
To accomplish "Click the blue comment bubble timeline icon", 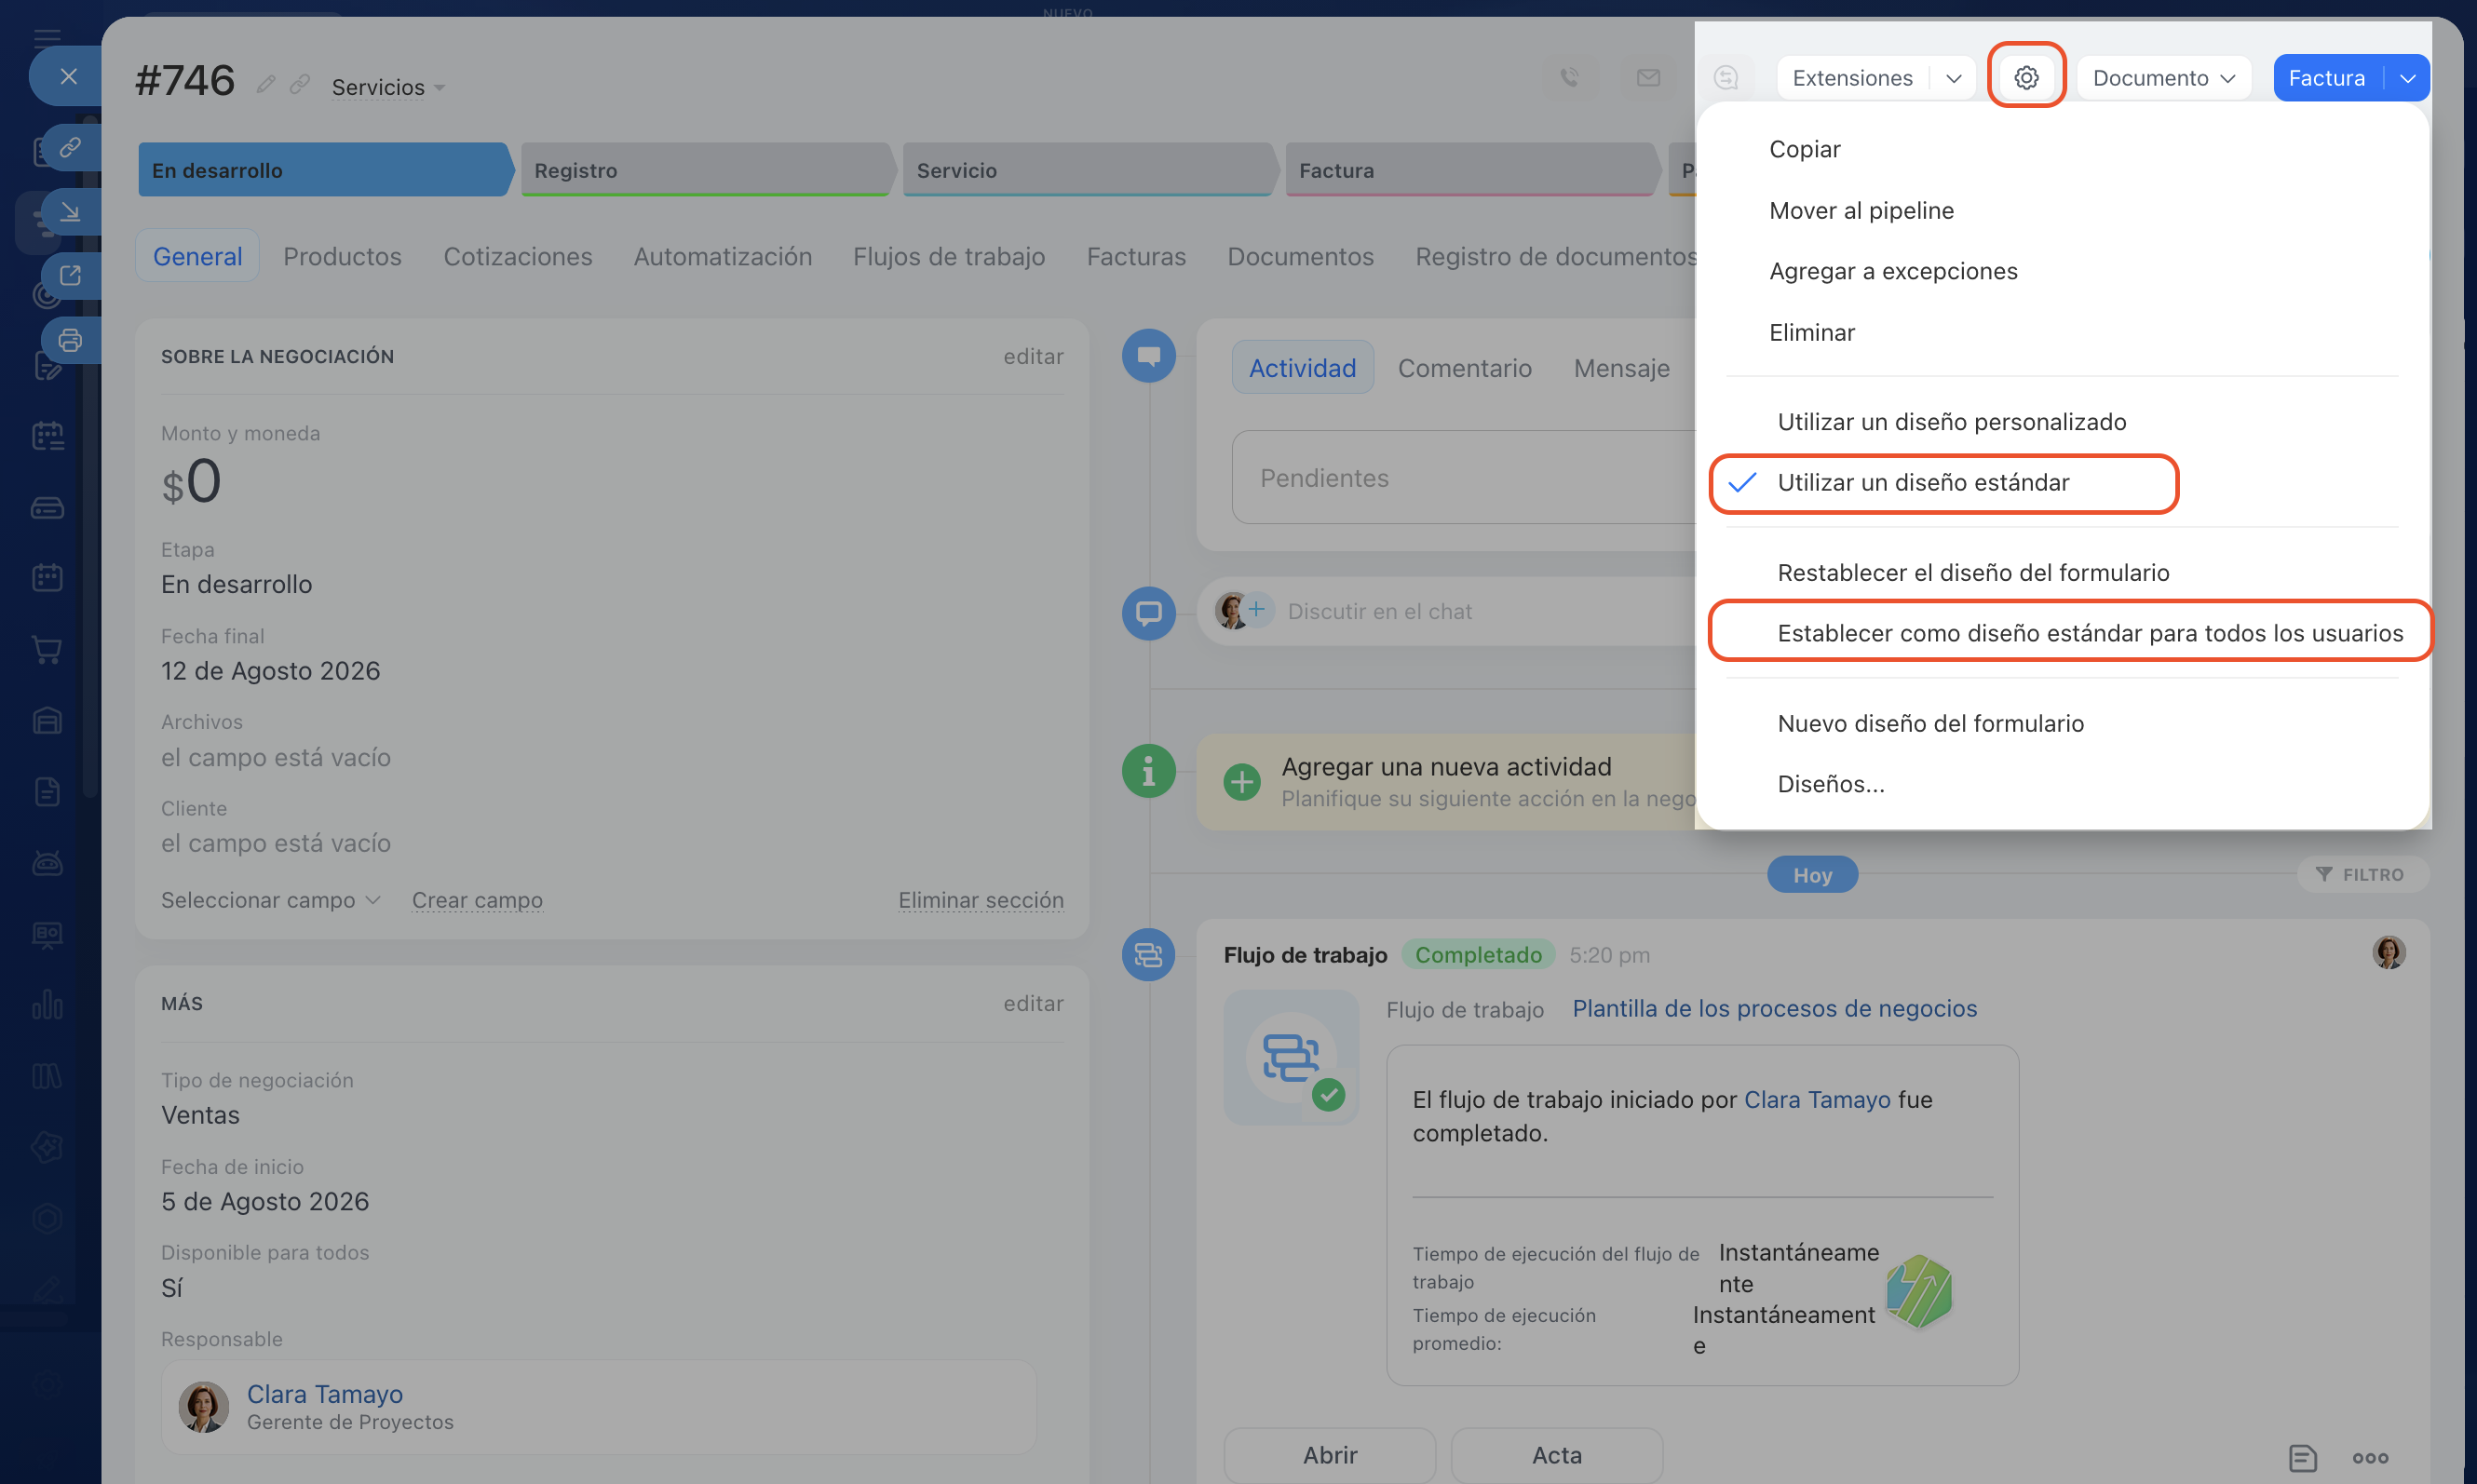I will click(1149, 356).
